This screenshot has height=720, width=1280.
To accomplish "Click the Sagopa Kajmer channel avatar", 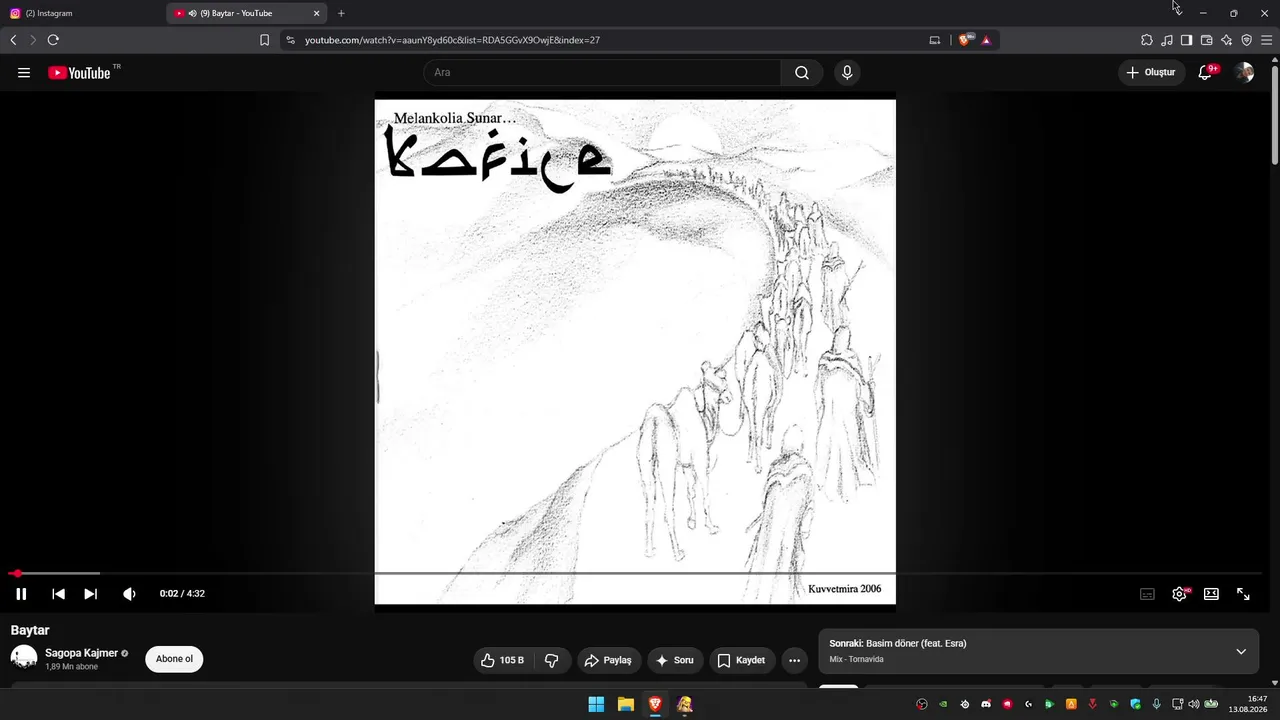I will tap(24, 658).
